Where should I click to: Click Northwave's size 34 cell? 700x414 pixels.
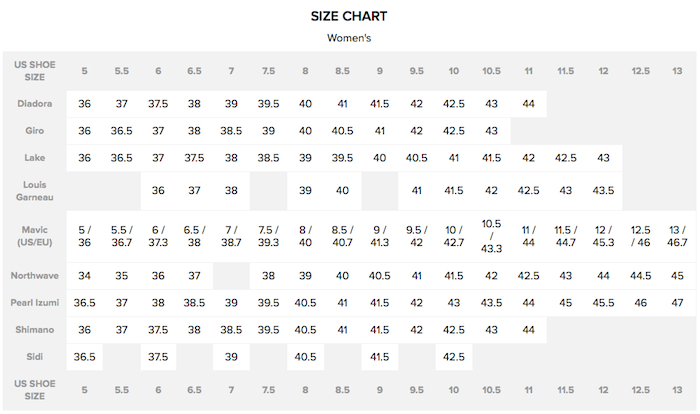[x=84, y=275]
